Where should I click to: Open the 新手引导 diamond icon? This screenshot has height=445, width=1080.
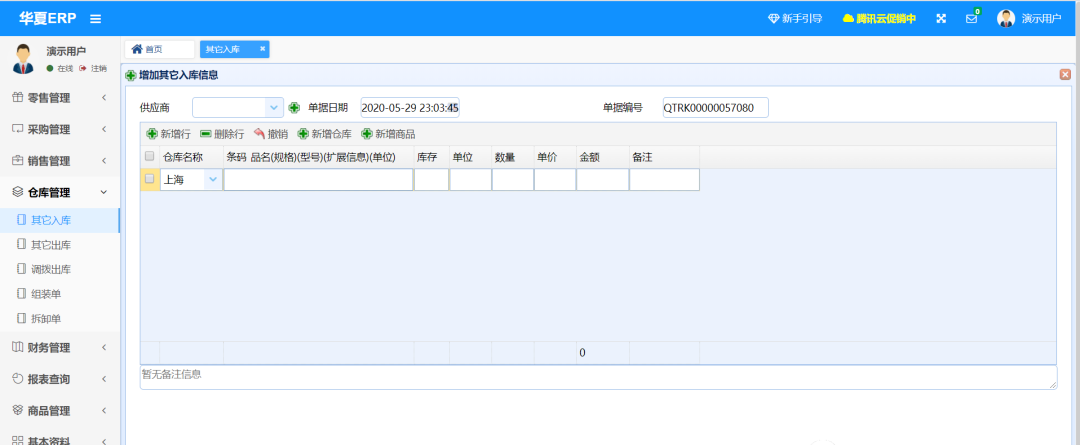click(x=773, y=19)
